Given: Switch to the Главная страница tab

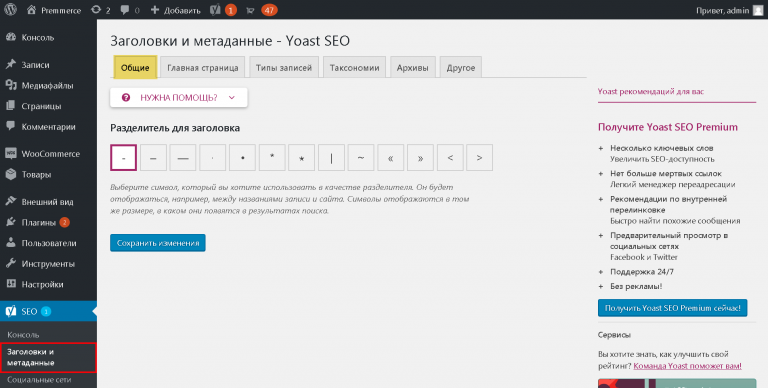Looking at the screenshot, I should click(x=203, y=68).
